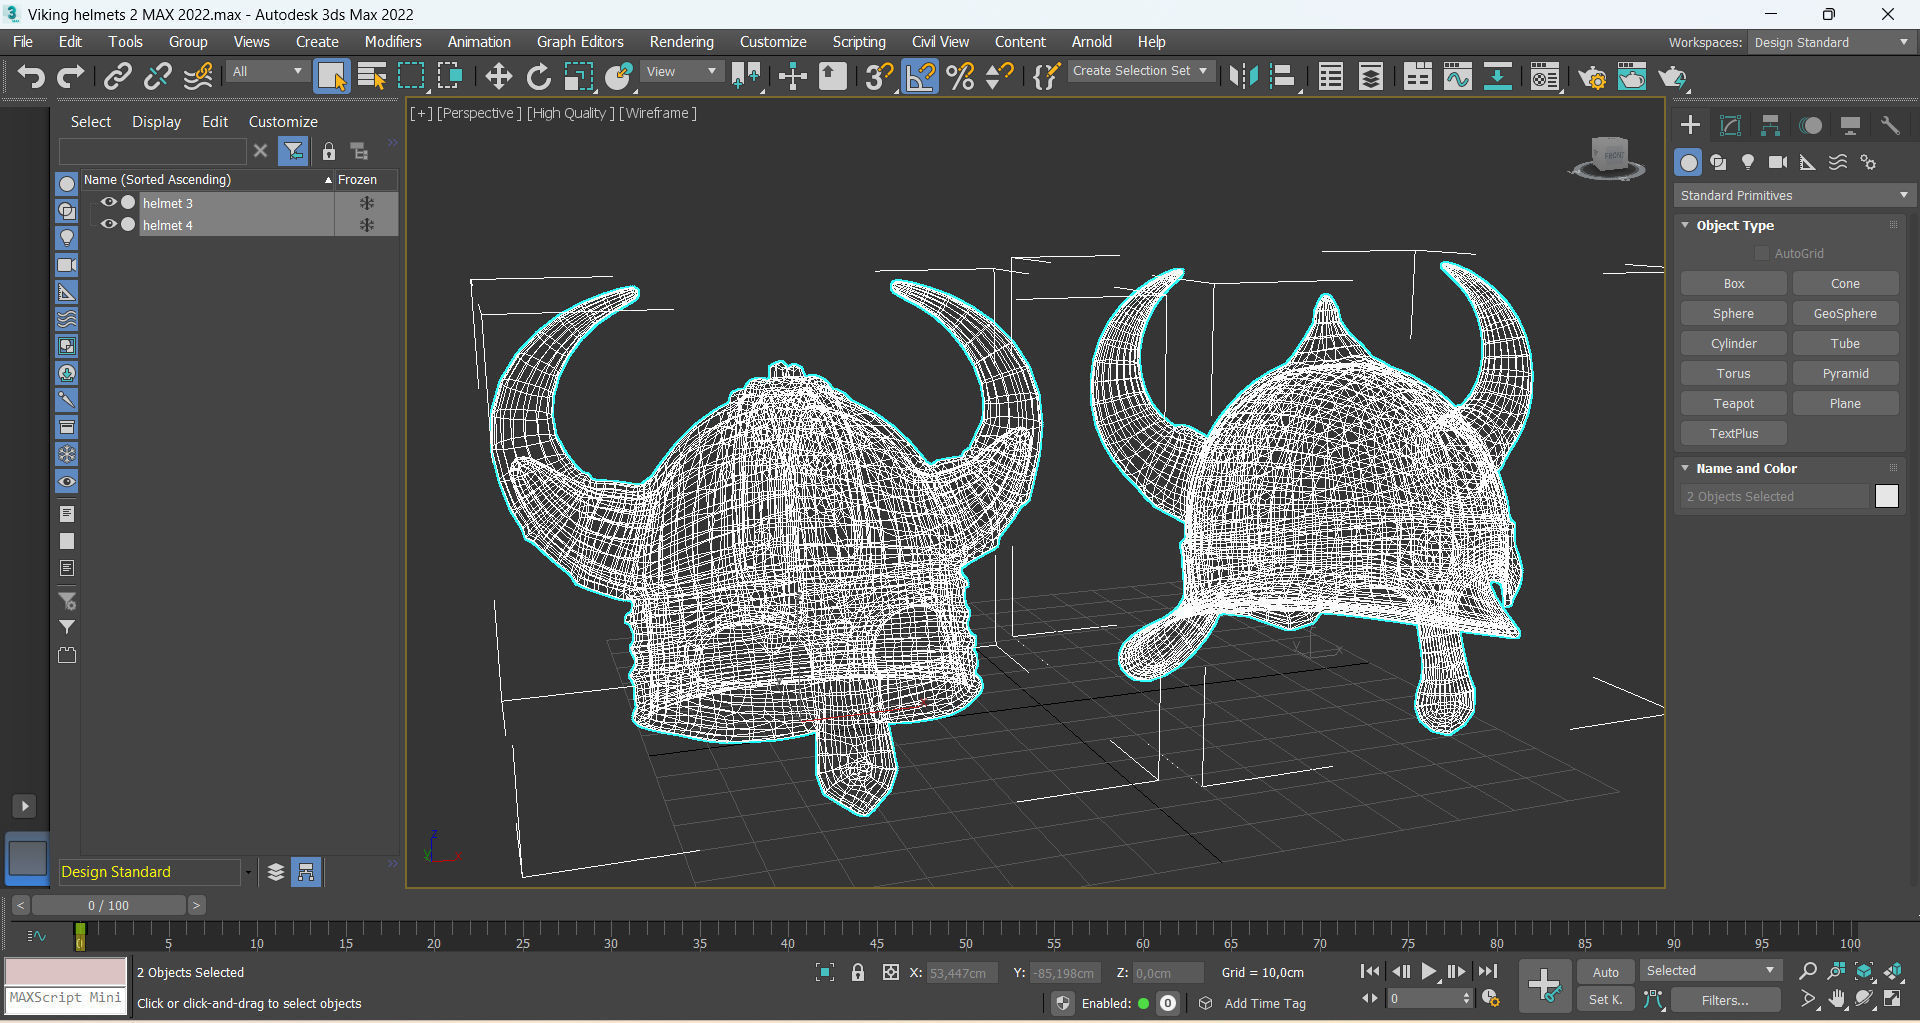The height and width of the screenshot is (1023, 1920).
Task: Open the object color swatch
Action: [1886, 496]
